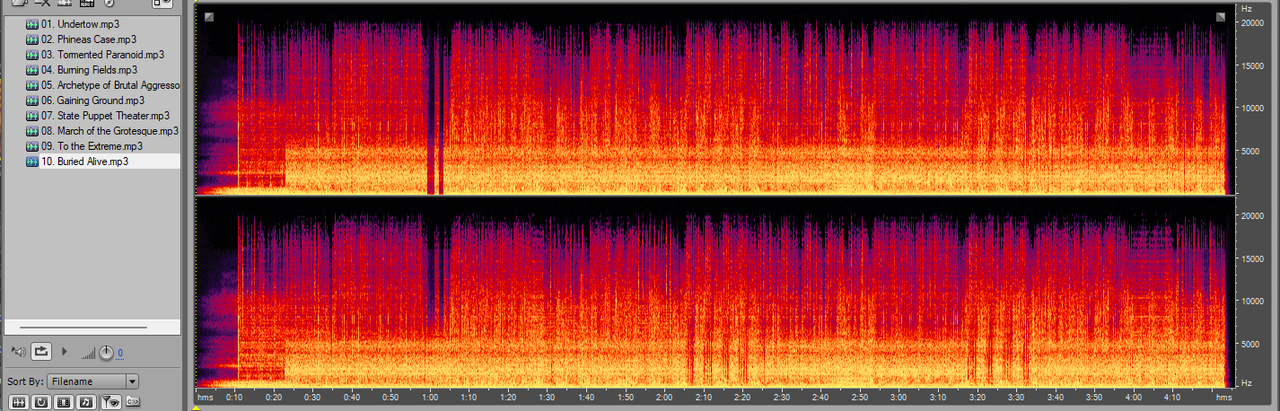This screenshot has width=1280, height=411.
Task: Click 4:00 on the timeline ruler
Action: click(x=1133, y=398)
